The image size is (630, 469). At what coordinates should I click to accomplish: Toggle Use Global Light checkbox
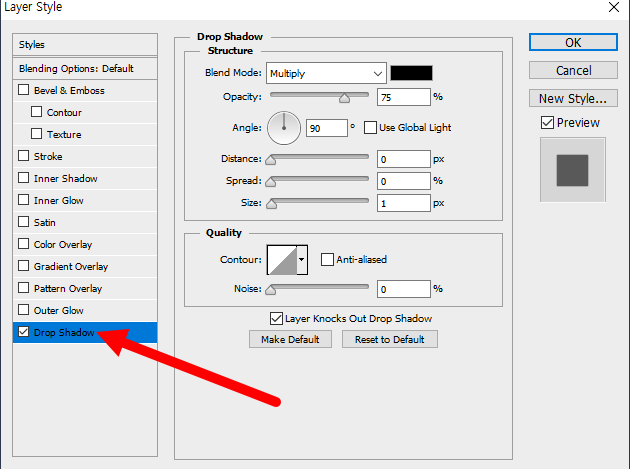coord(370,127)
